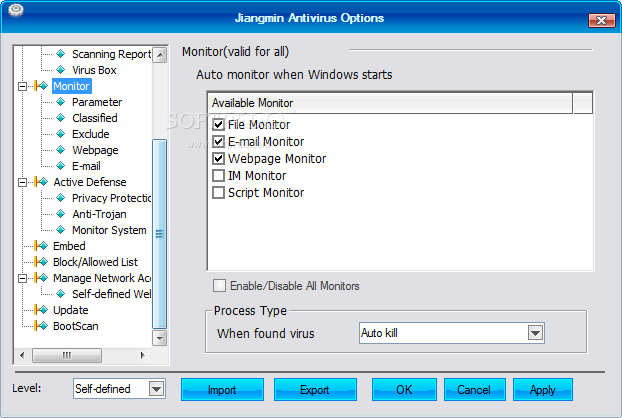Open Virus Box in the tree
The width and height of the screenshot is (622, 418).
tap(94, 70)
